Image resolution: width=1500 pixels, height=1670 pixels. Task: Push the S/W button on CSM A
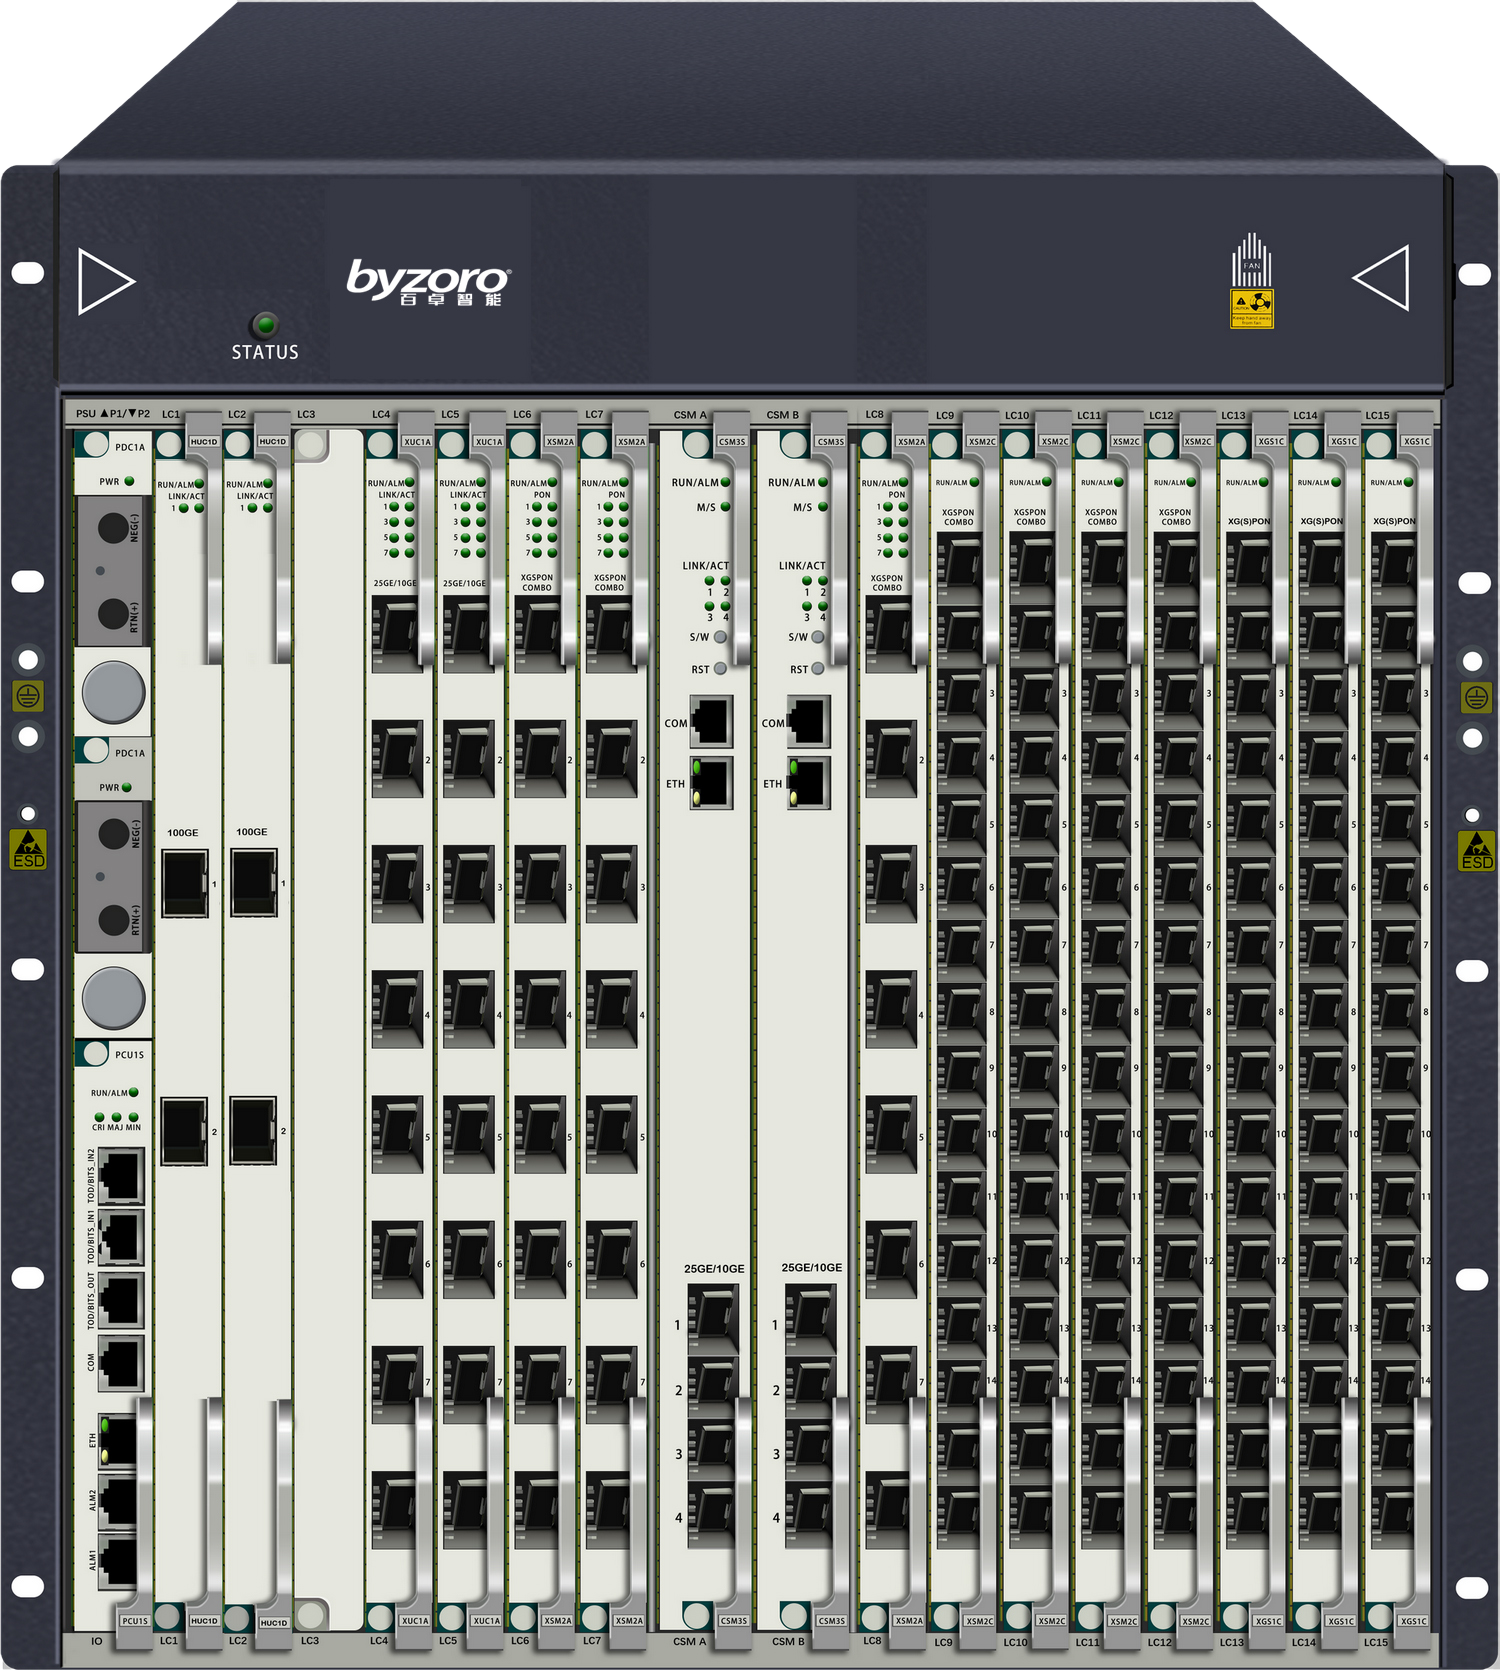click(720, 636)
